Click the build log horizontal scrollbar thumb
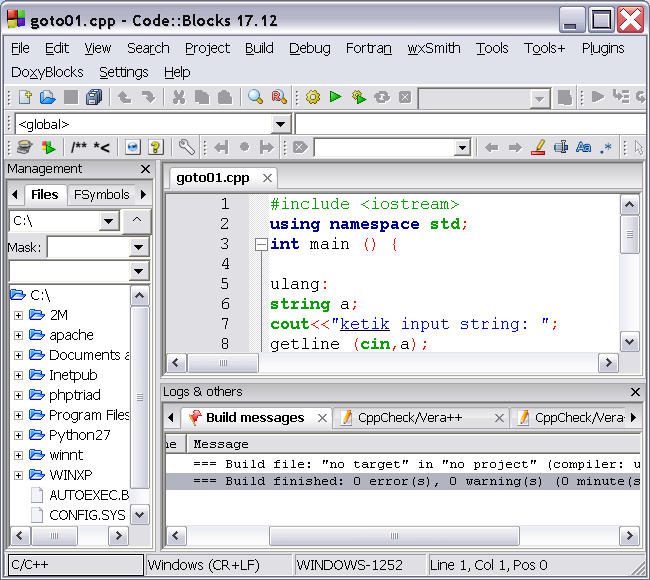The height and width of the screenshot is (580, 650). (394, 536)
